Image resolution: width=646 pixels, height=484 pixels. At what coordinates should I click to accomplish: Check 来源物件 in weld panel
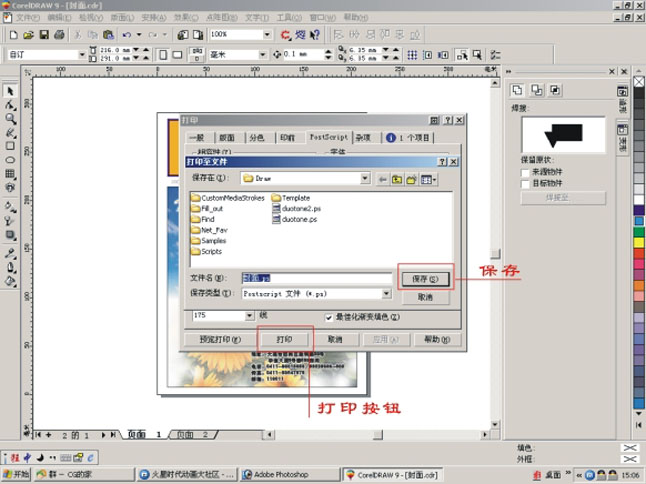[x=524, y=173]
